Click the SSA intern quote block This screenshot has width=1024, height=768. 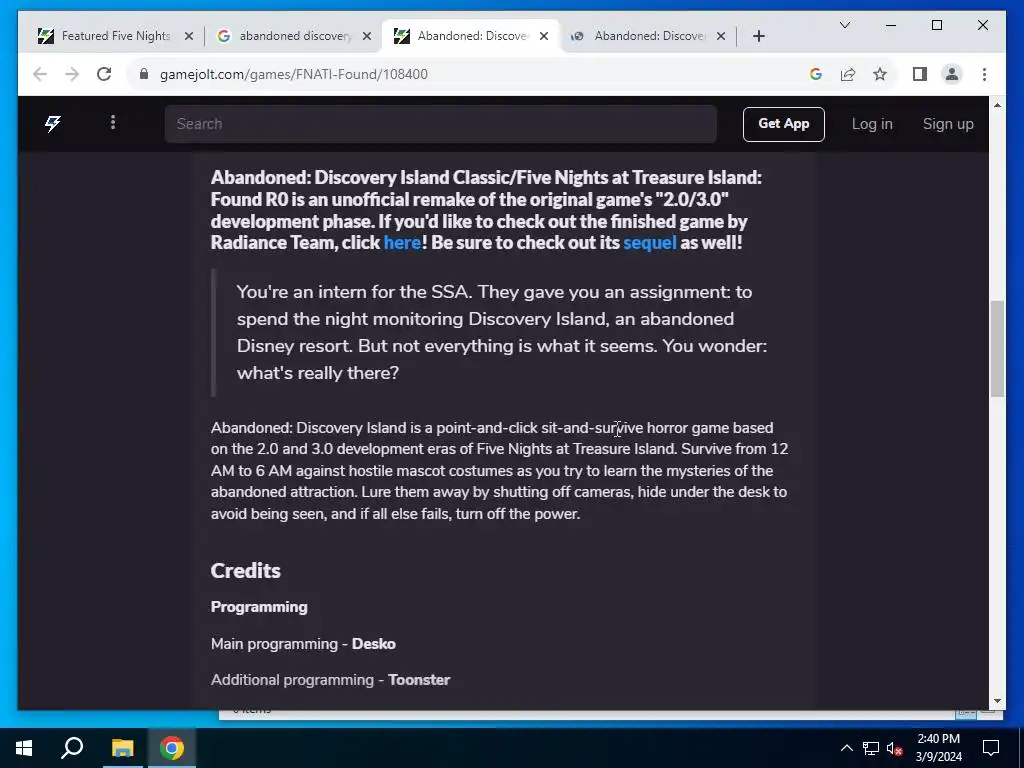[502, 332]
